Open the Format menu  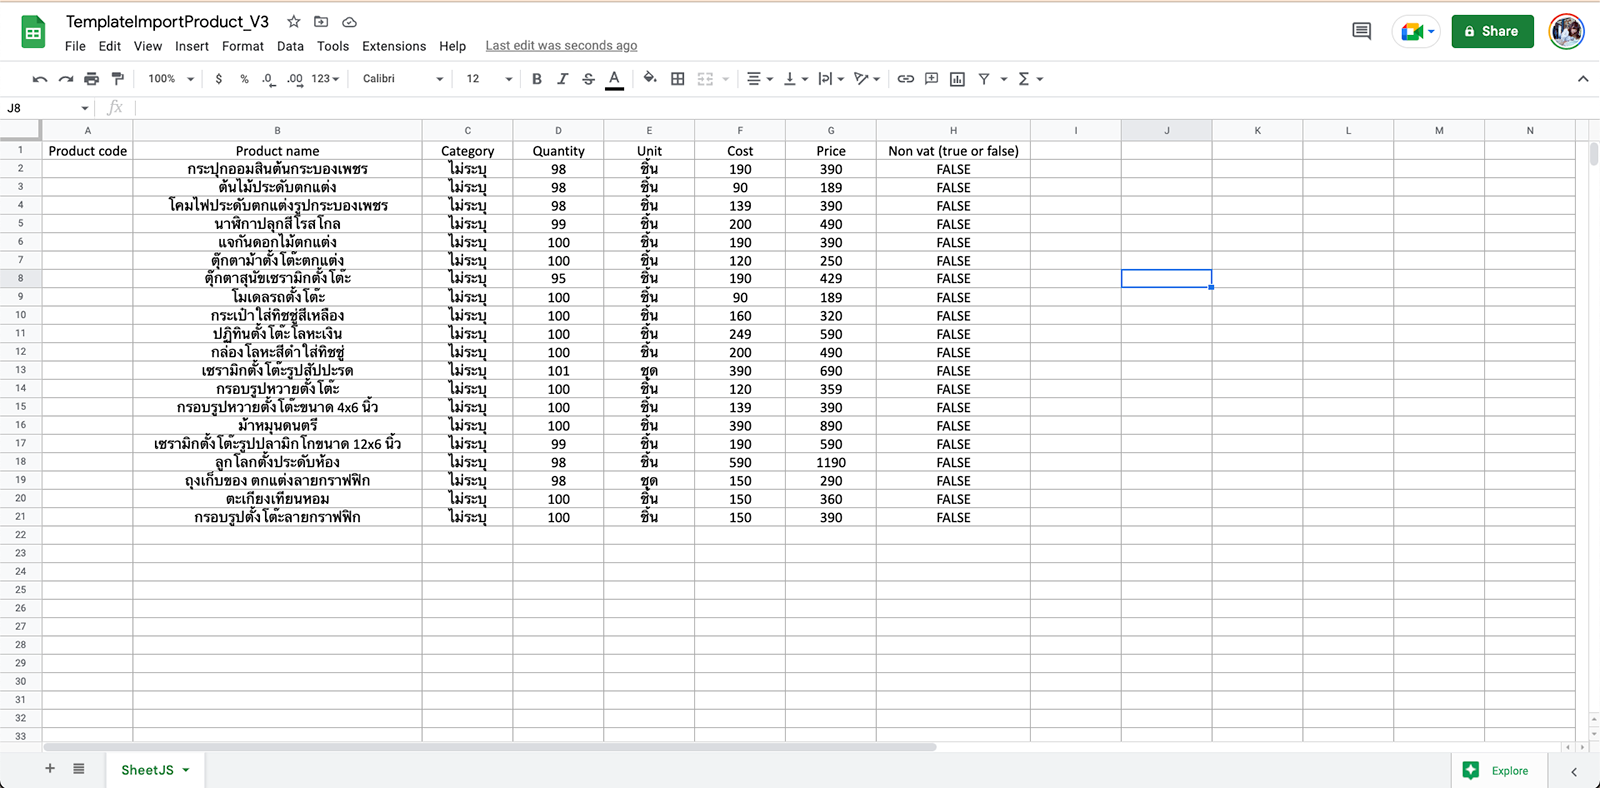coord(243,46)
